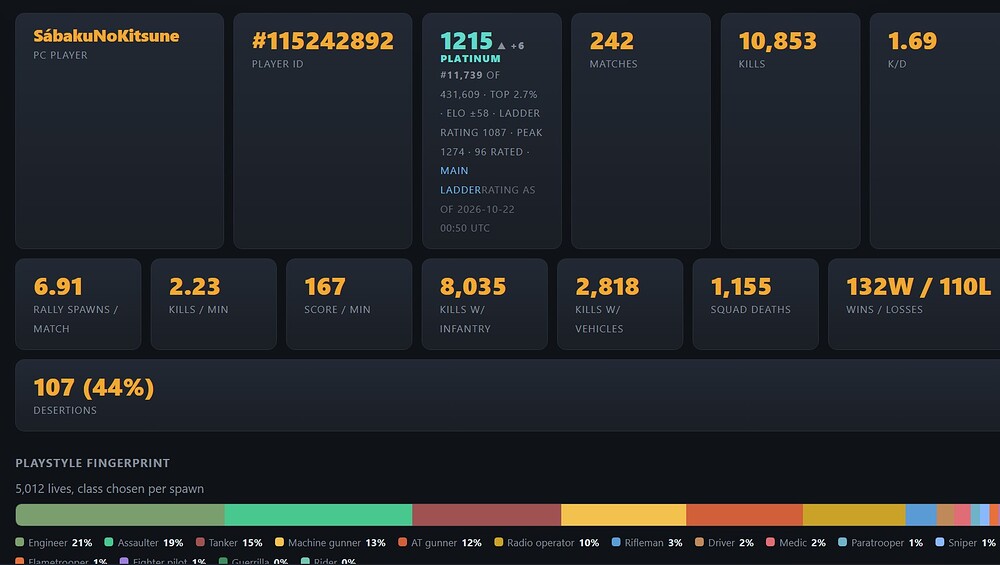The width and height of the screenshot is (1000, 565).
Task: Click the green Assaulter bar segment
Action: click(318, 515)
